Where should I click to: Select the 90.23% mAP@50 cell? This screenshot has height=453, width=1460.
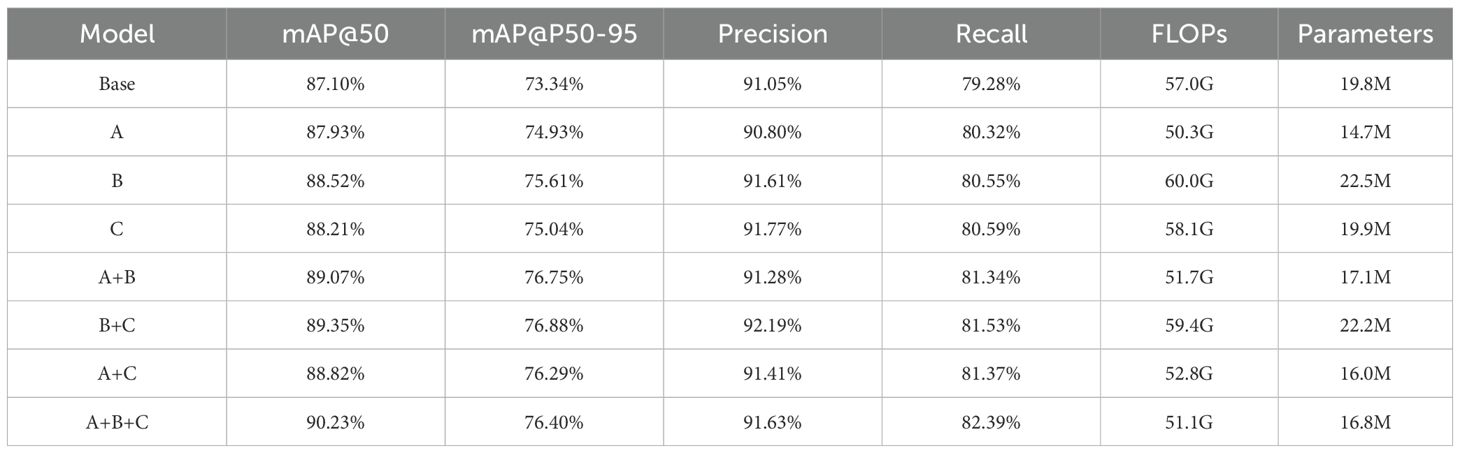point(335,422)
